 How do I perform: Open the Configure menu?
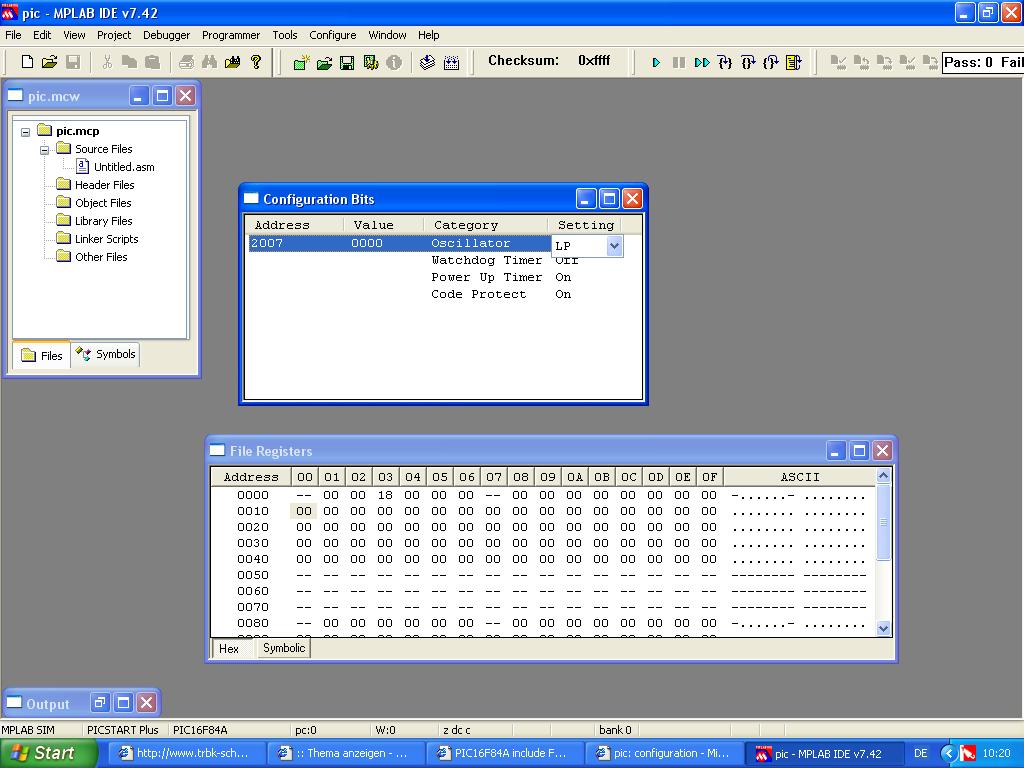coord(332,35)
